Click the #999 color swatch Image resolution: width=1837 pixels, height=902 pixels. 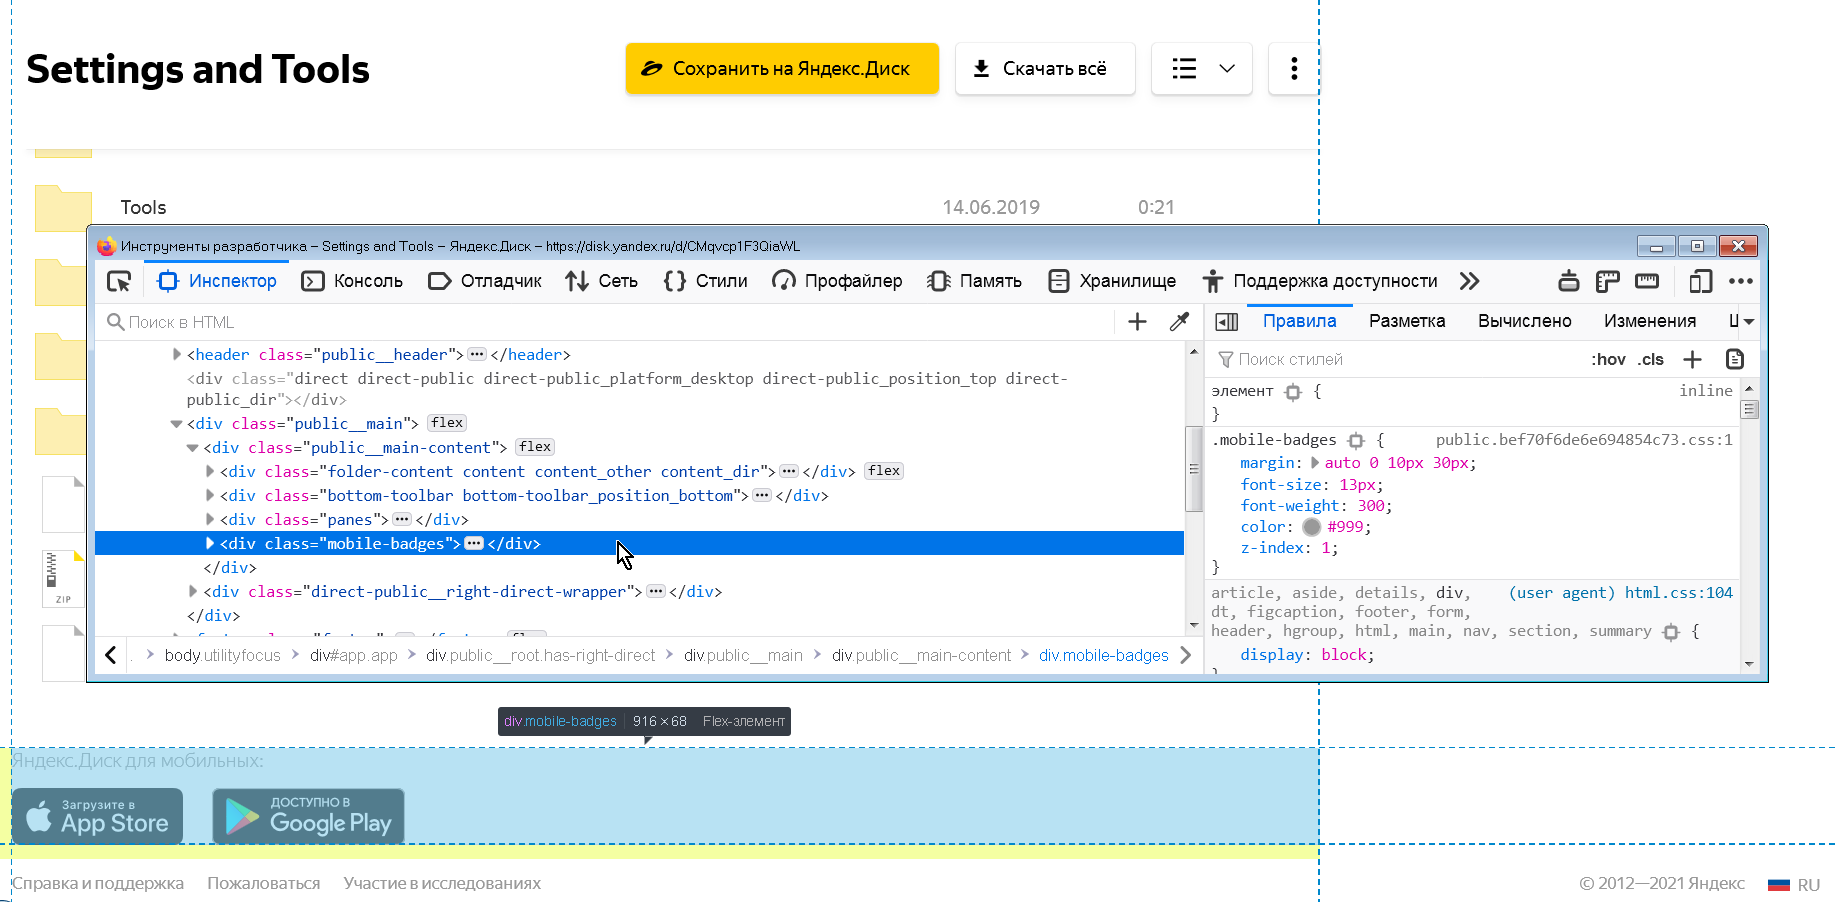(1311, 526)
